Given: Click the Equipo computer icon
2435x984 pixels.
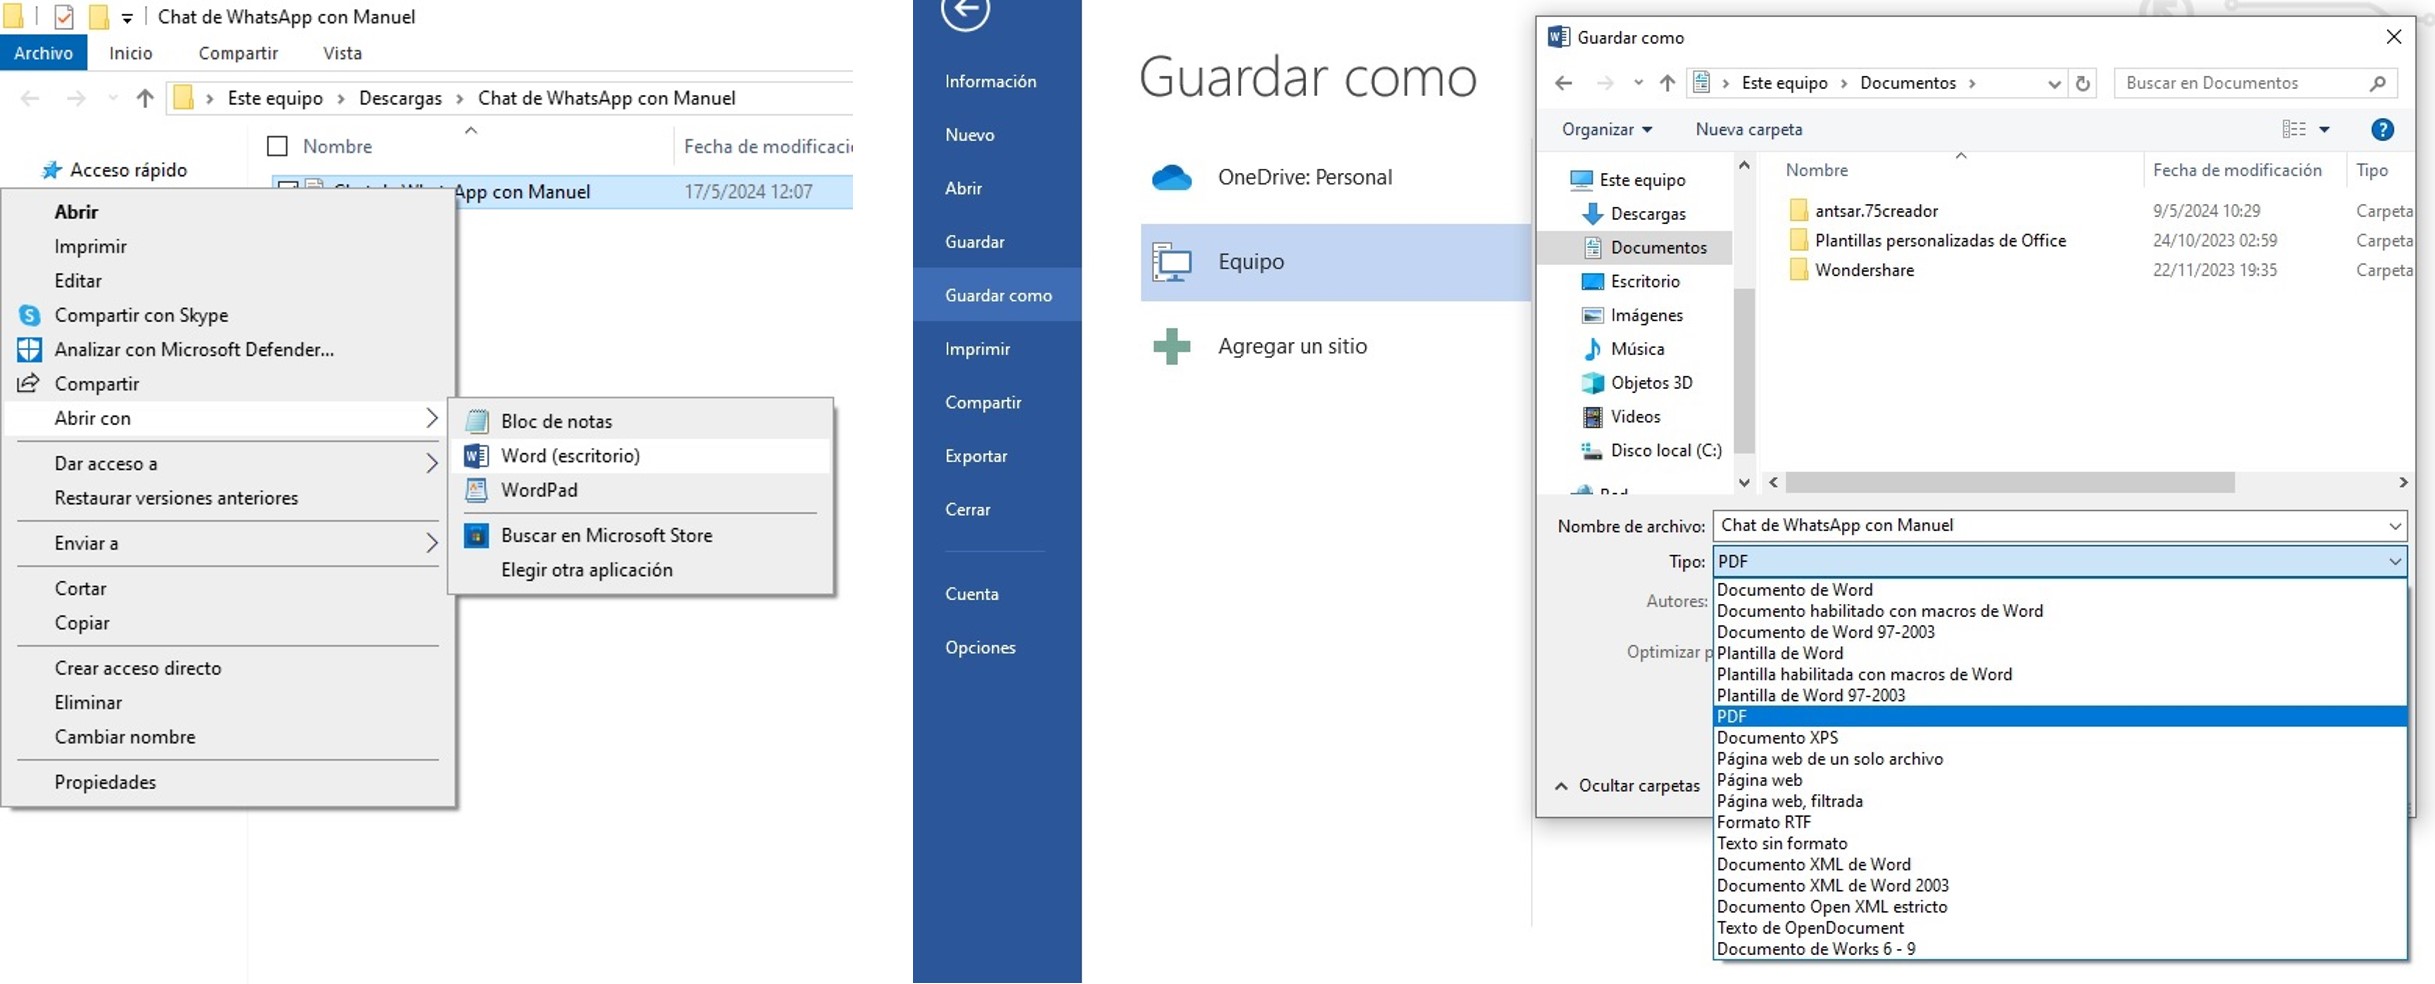Looking at the screenshot, I should point(1171,262).
